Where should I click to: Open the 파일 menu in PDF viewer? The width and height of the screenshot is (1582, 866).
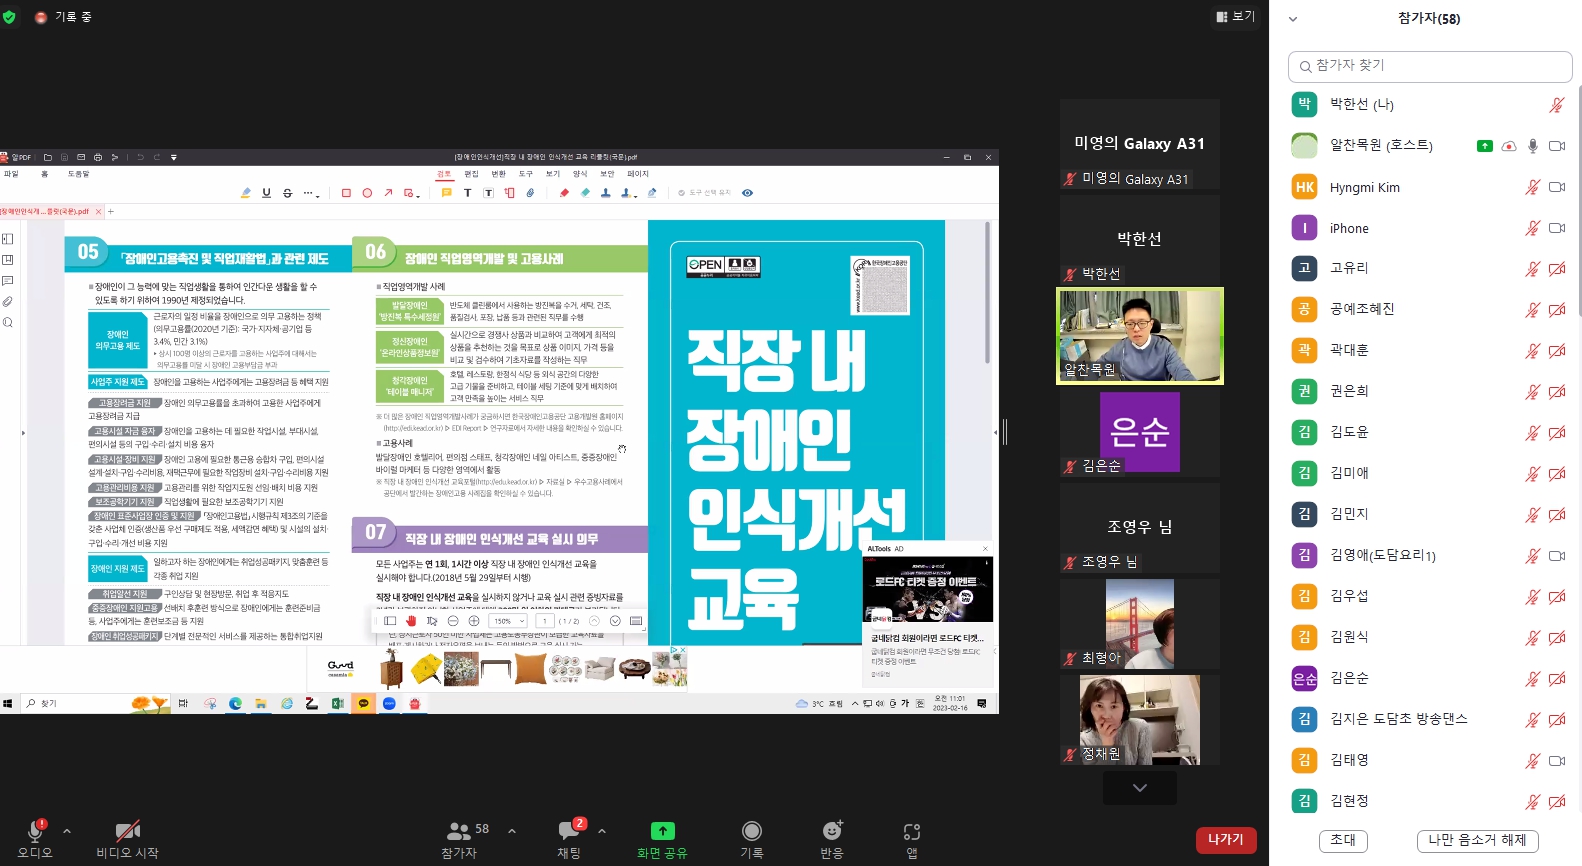click(11, 174)
